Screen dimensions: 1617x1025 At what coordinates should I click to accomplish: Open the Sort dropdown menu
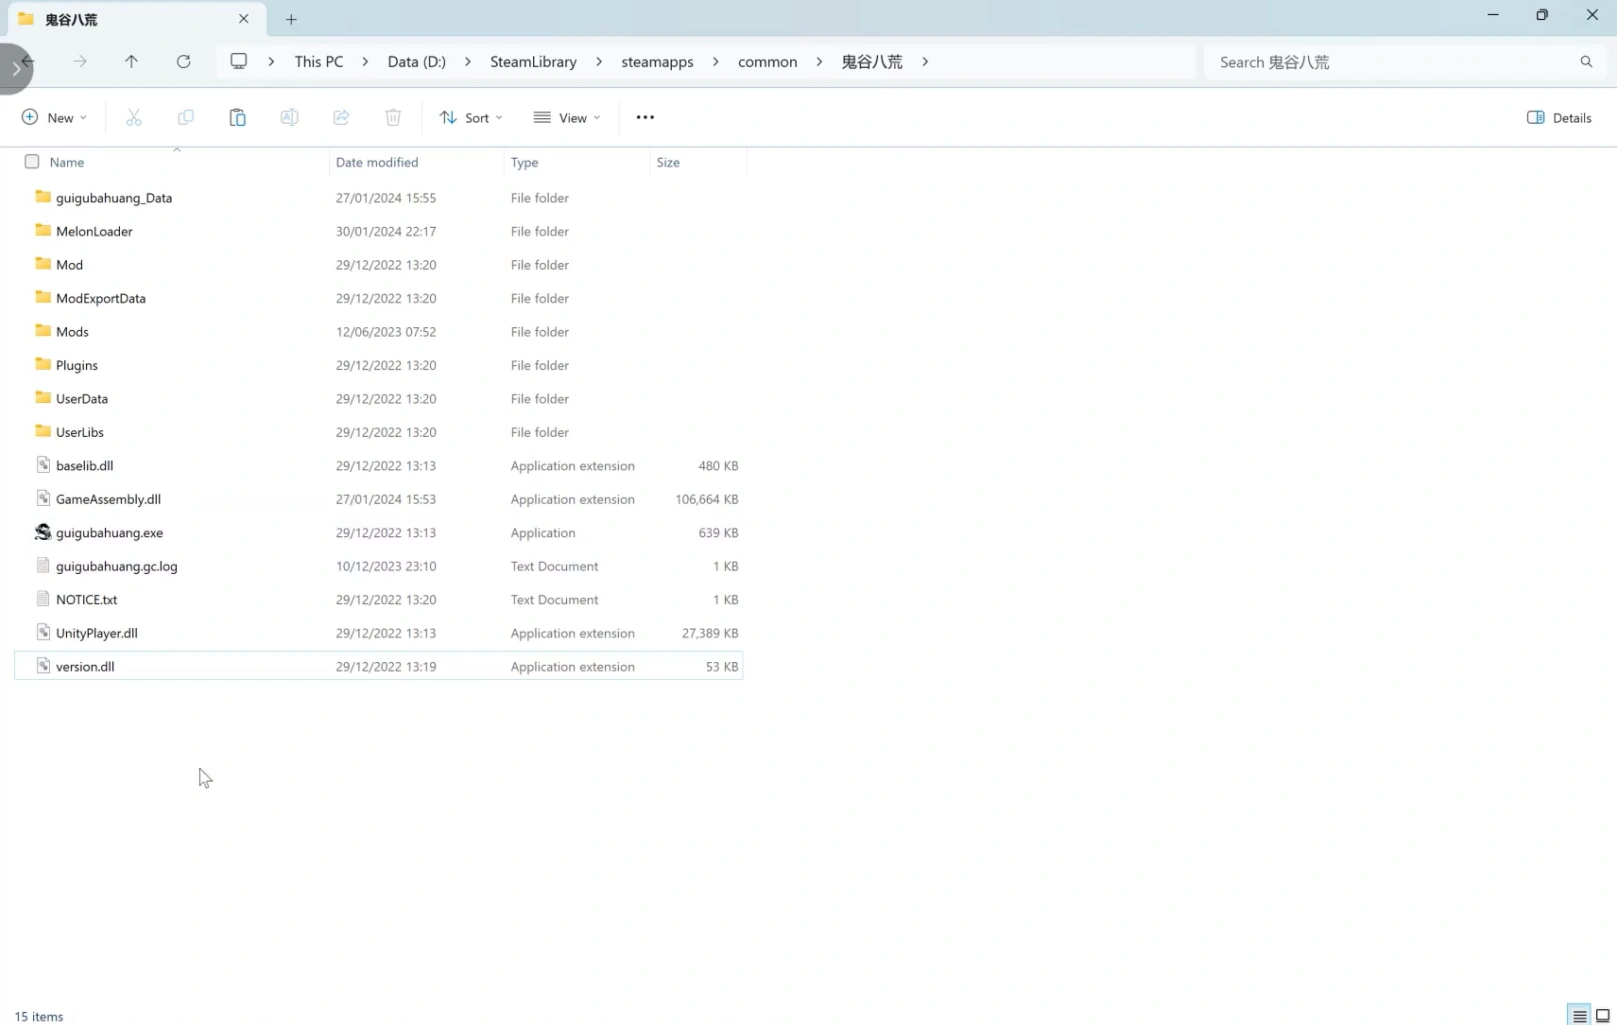click(471, 118)
